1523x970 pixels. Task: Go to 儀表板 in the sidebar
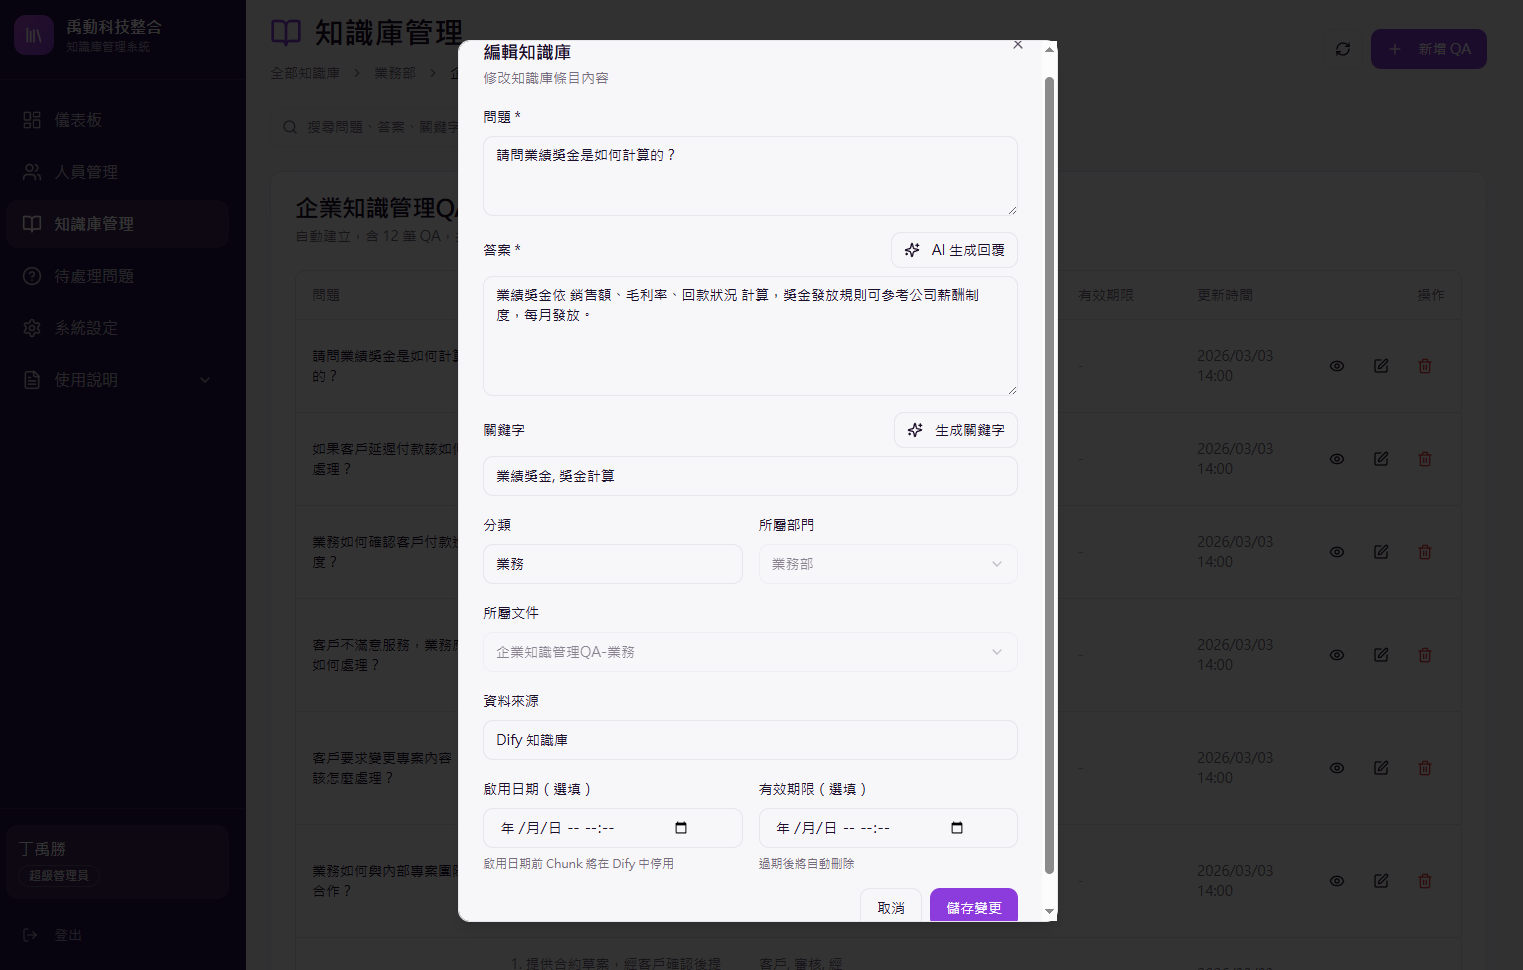pos(118,120)
